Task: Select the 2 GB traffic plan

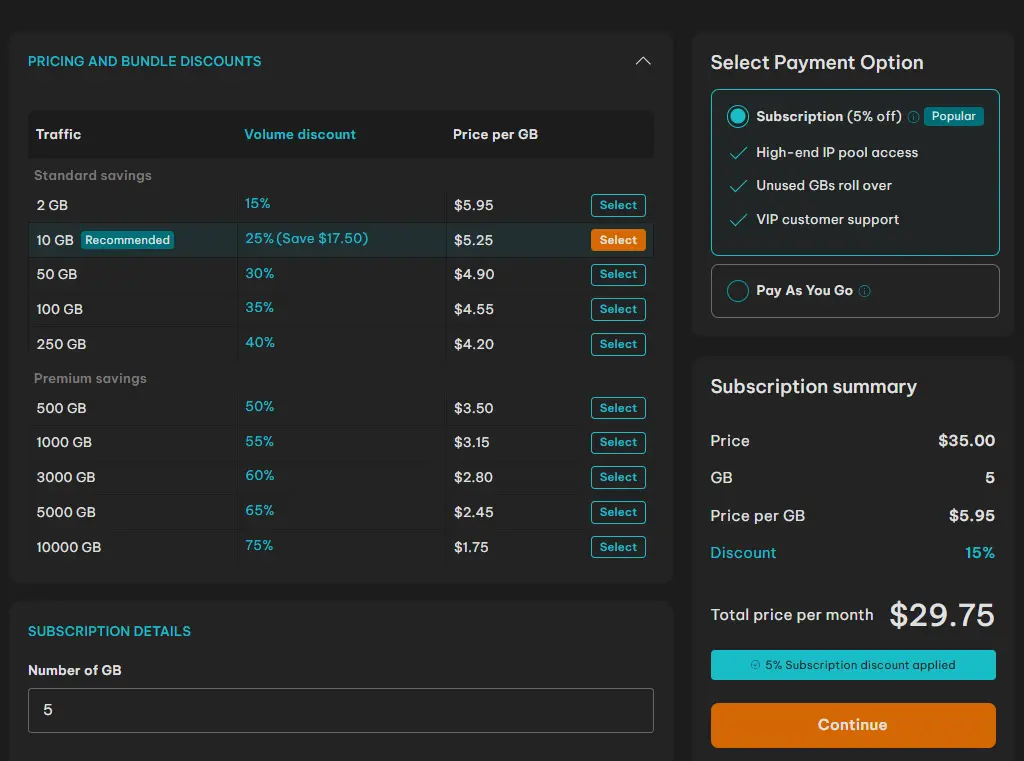Action: (x=618, y=205)
